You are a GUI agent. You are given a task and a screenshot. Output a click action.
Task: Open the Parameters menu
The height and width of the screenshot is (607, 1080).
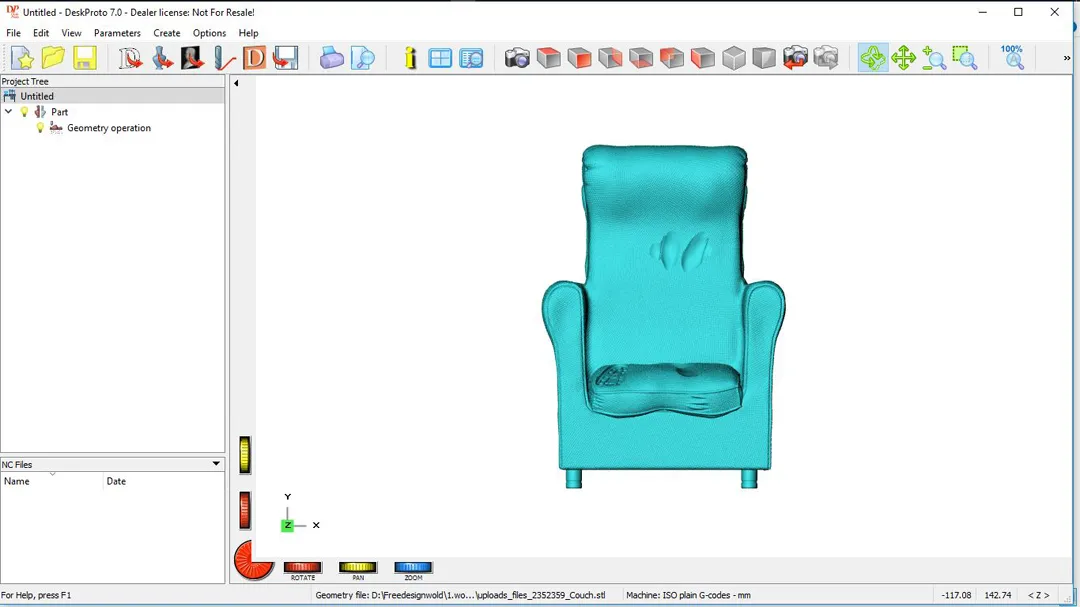tap(117, 33)
